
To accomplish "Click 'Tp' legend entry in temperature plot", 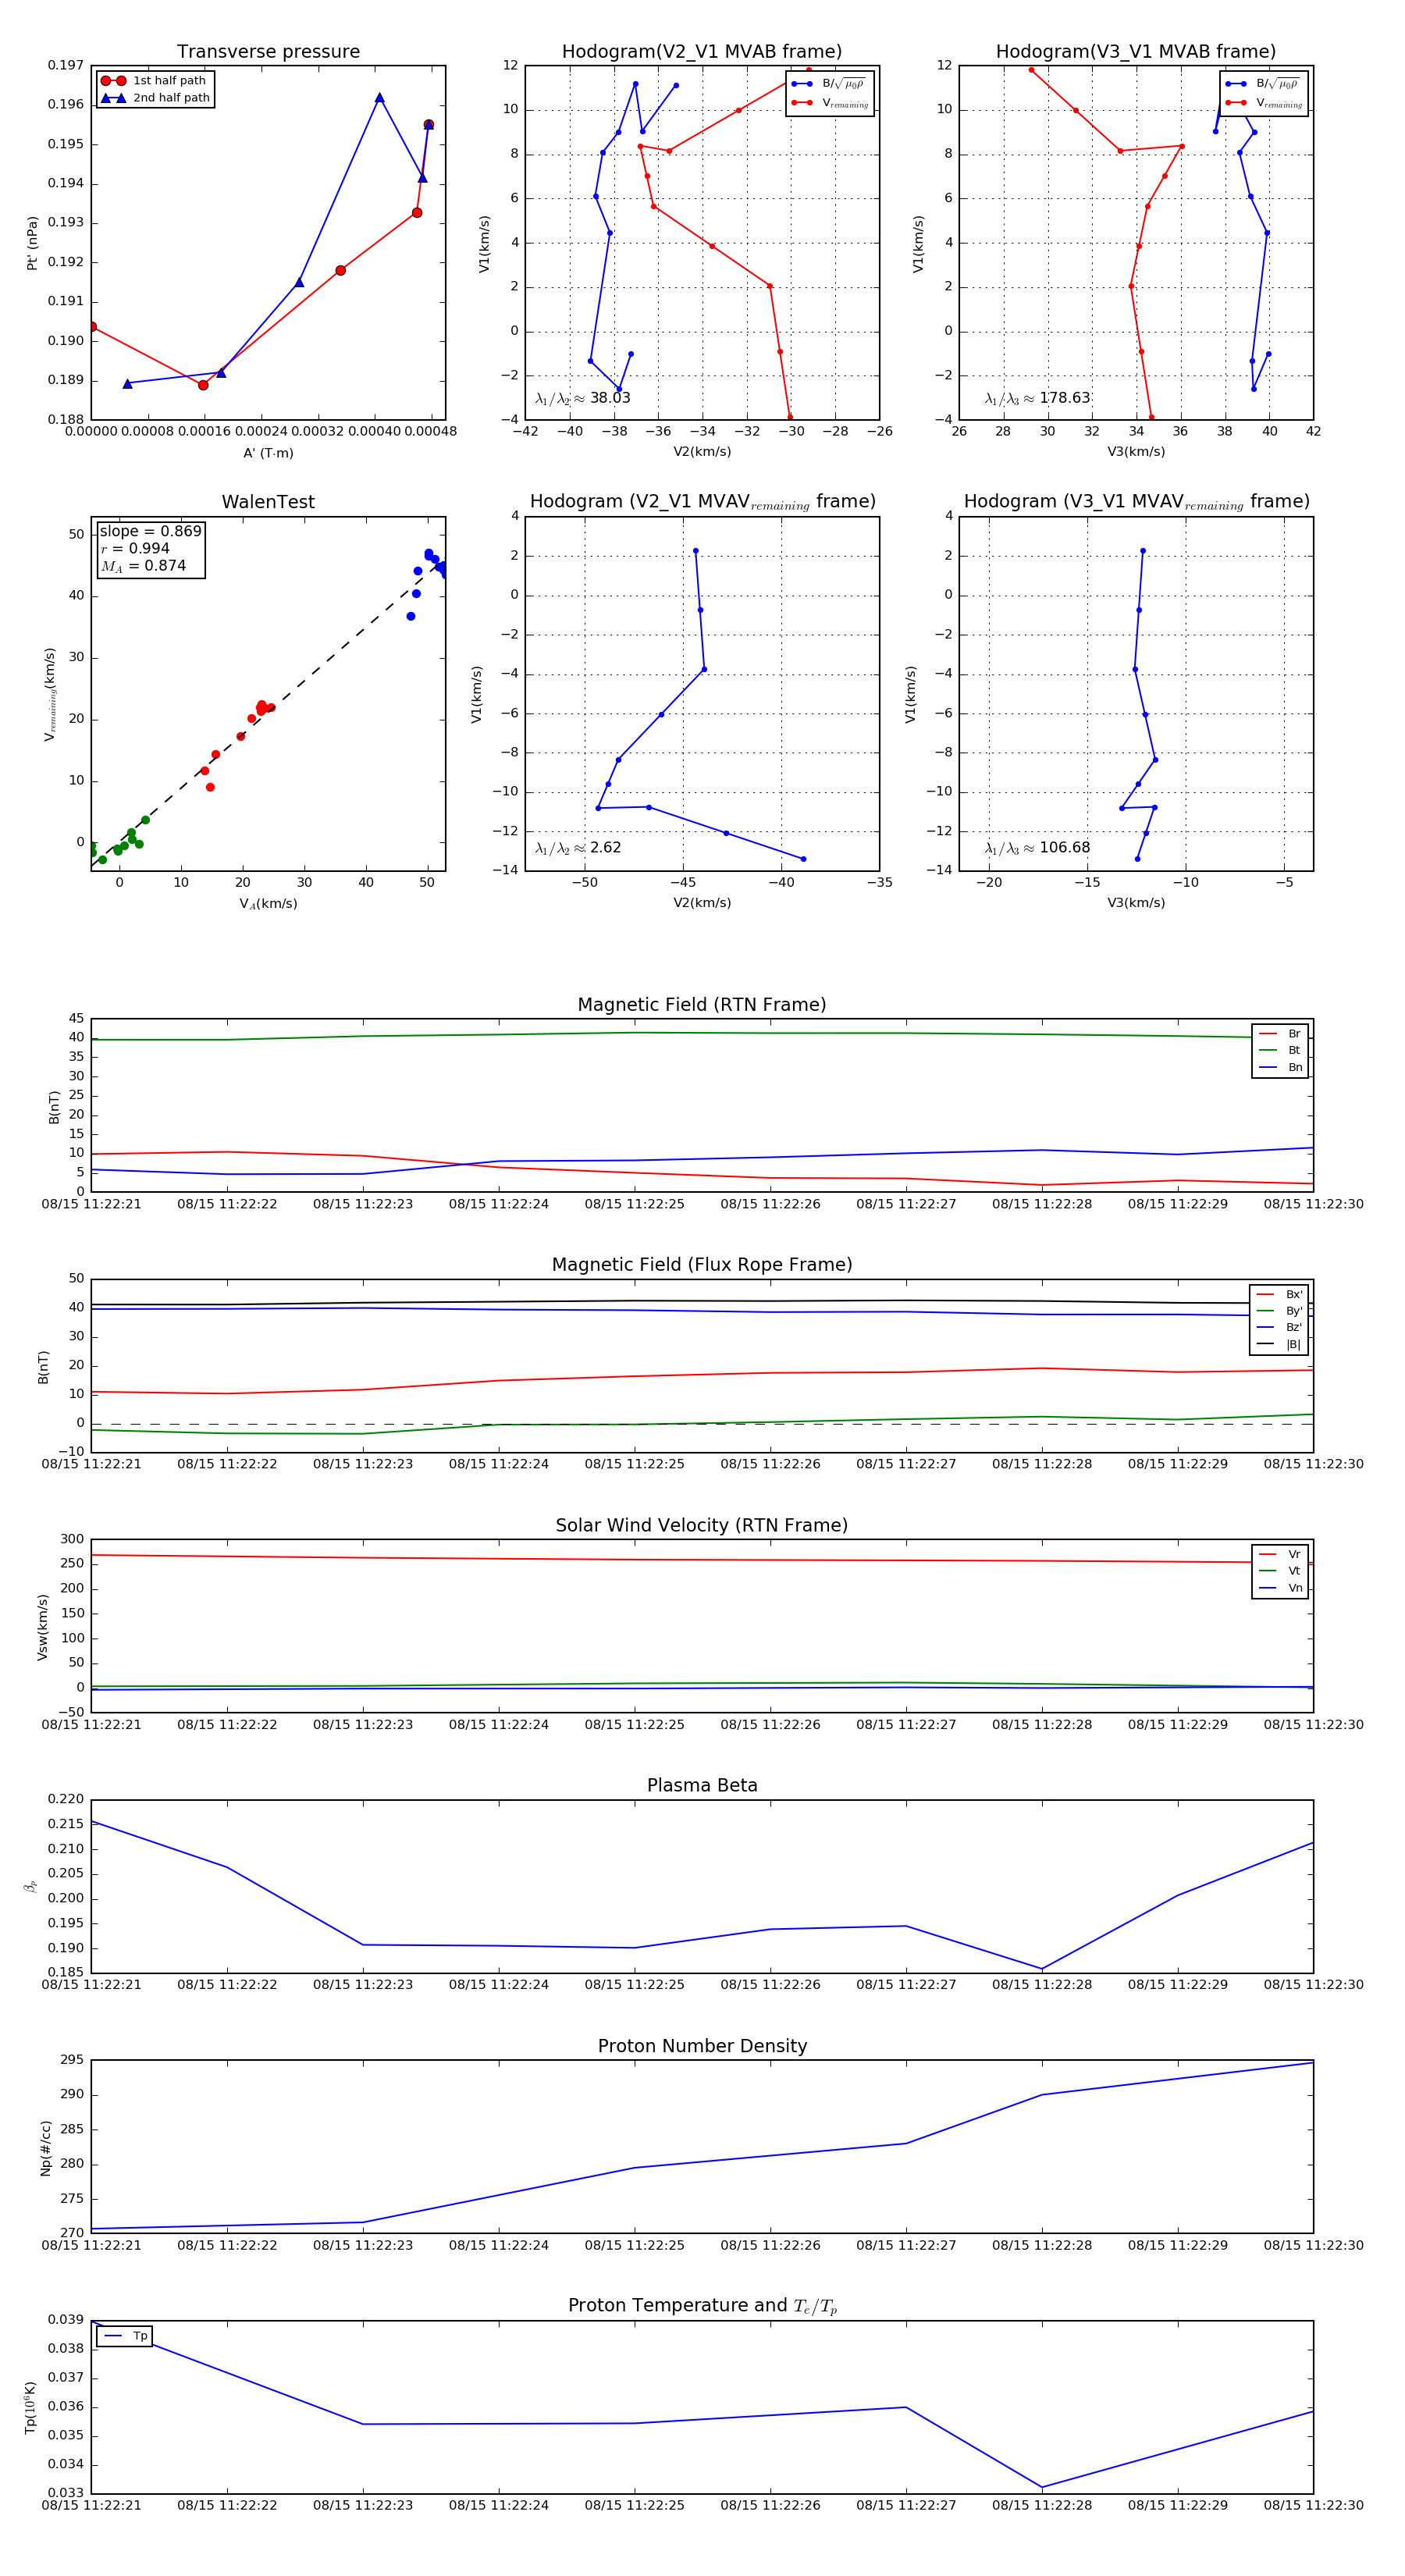I will (125, 2337).
